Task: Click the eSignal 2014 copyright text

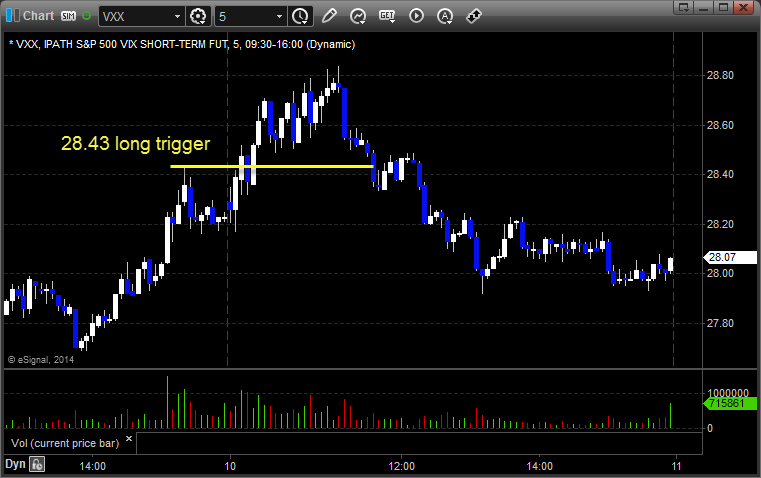Action: point(41,360)
